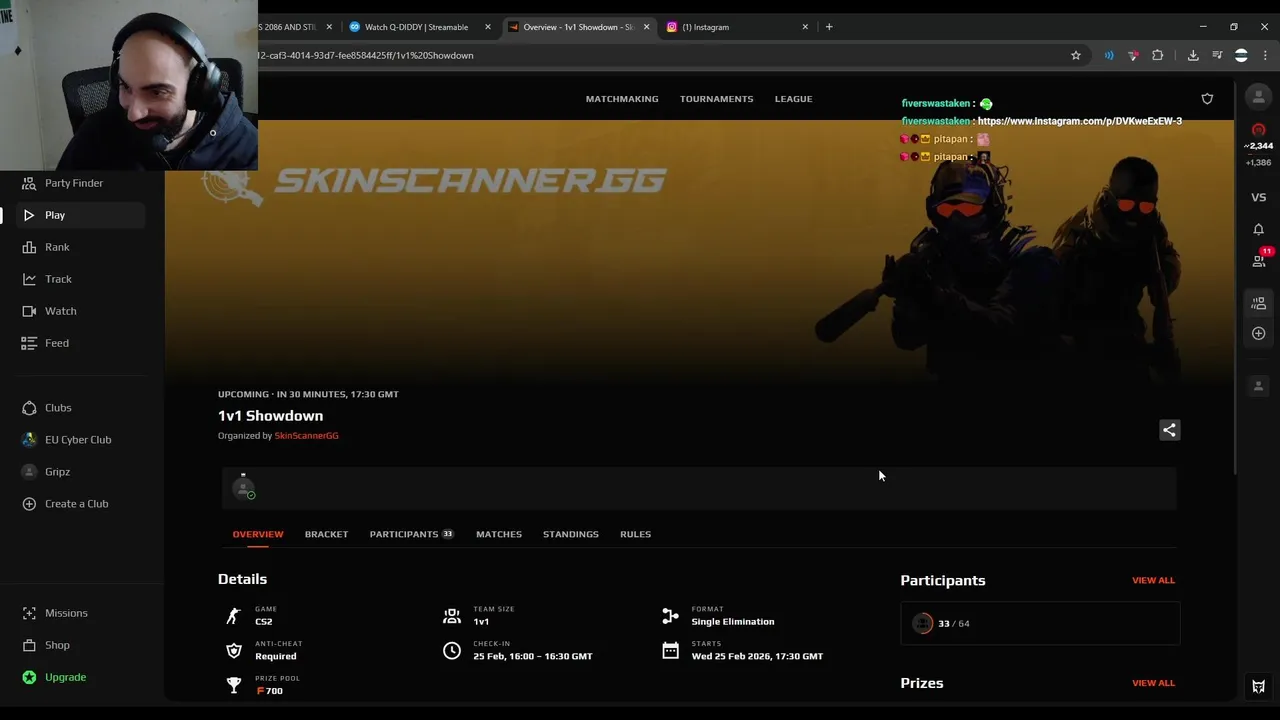The height and width of the screenshot is (720, 1280).
Task: Go to the Watch section
Action: tap(60, 311)
